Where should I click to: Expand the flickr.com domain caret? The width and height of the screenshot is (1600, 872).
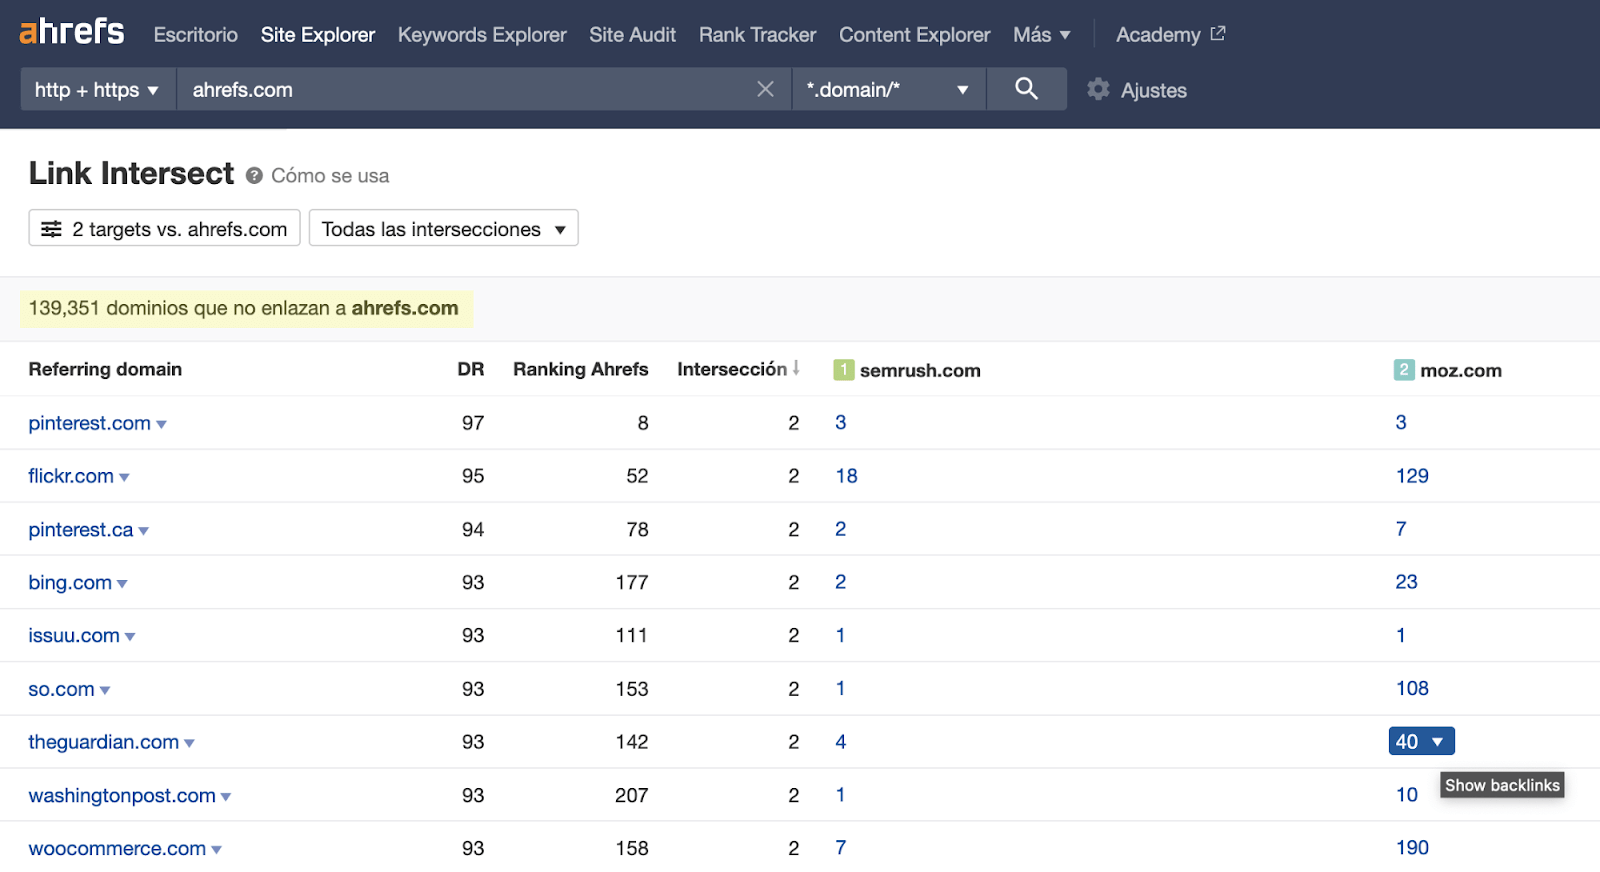tap(125, 477)
